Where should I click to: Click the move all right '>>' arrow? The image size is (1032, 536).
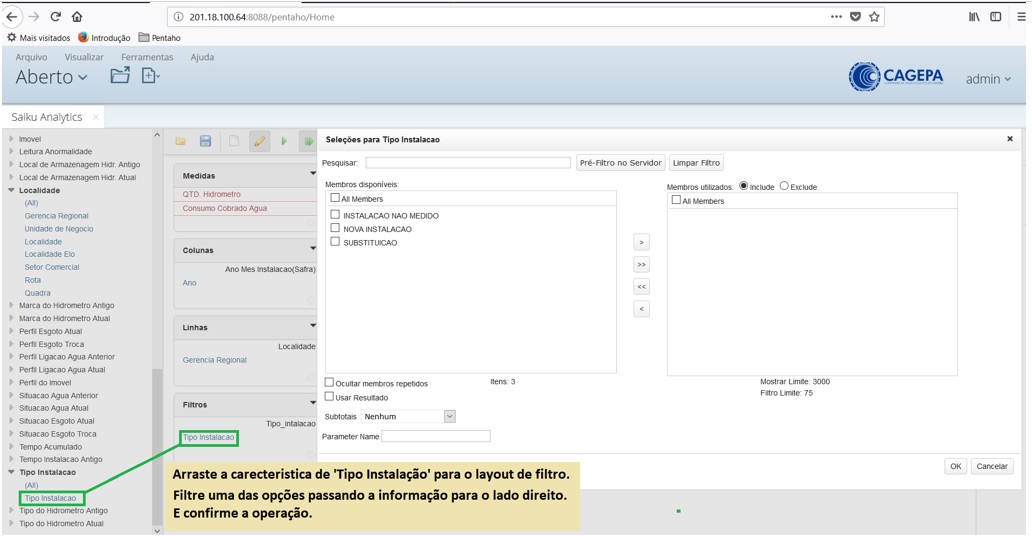tap(642, 264)
